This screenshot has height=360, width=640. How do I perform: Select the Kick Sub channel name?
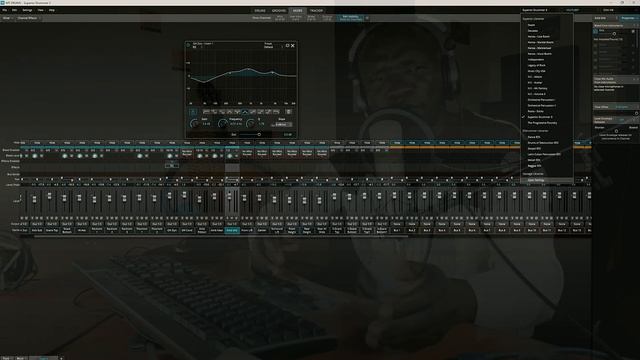tap(37, 231)
